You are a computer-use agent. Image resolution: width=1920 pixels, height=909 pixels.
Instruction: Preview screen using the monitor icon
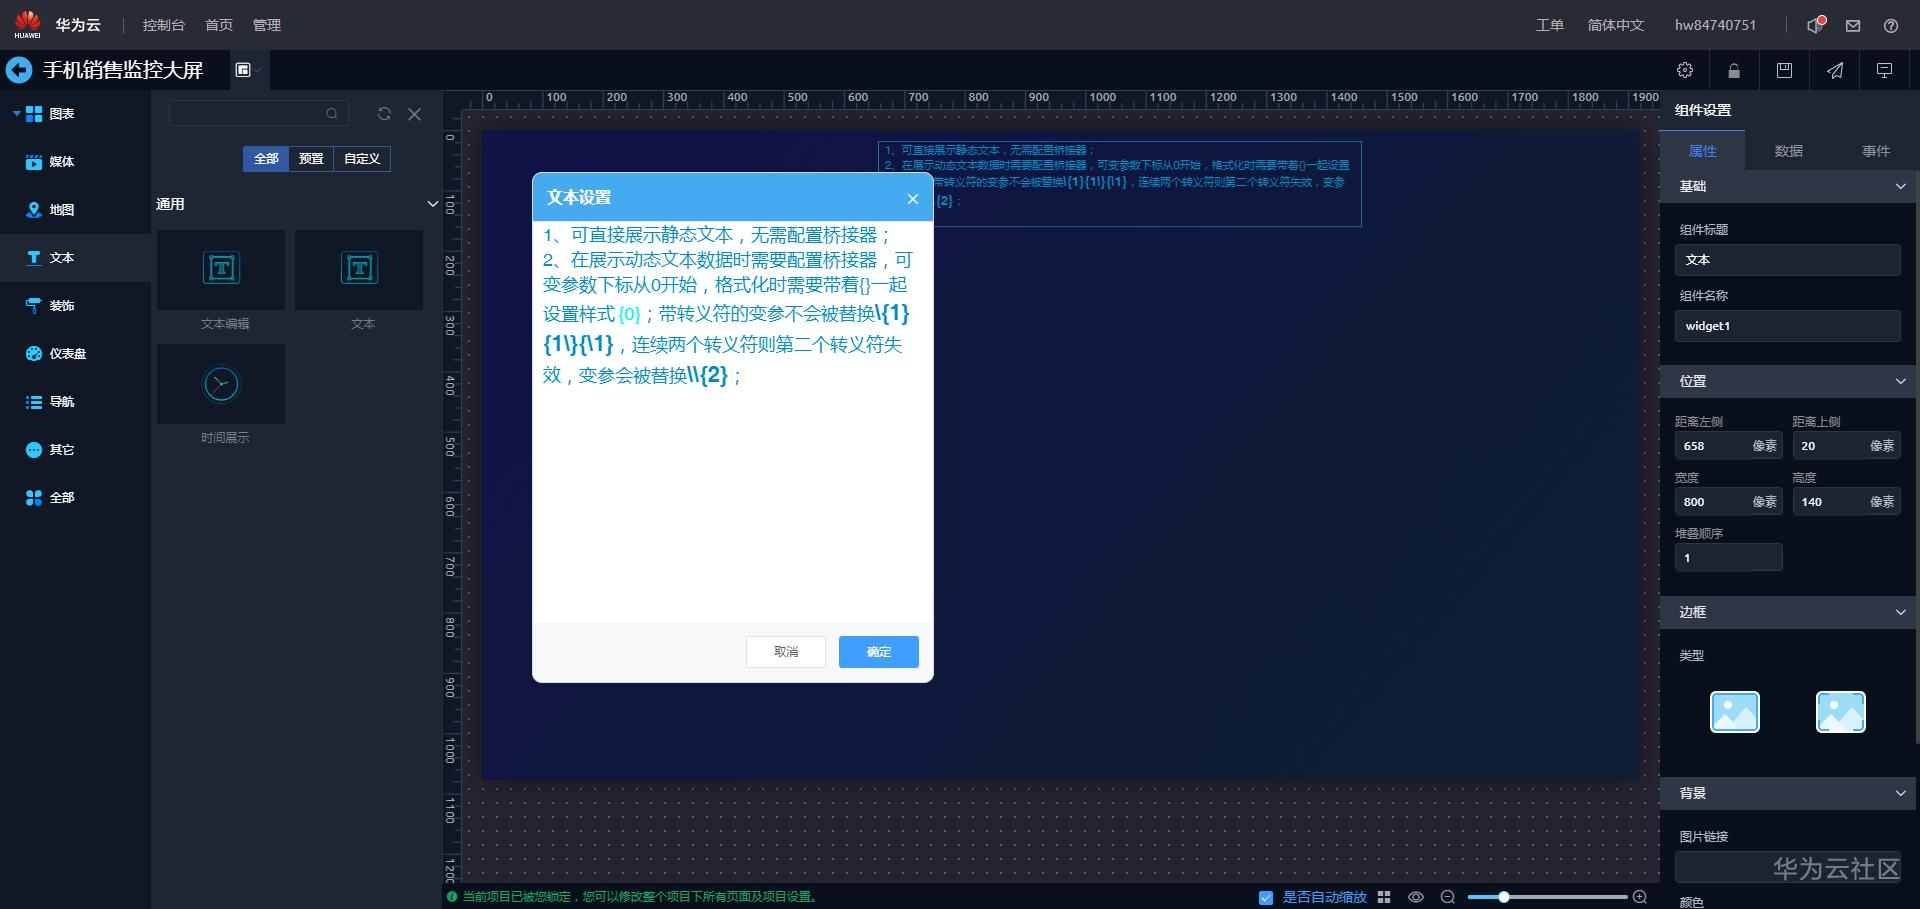click(x=1884, y=70)
